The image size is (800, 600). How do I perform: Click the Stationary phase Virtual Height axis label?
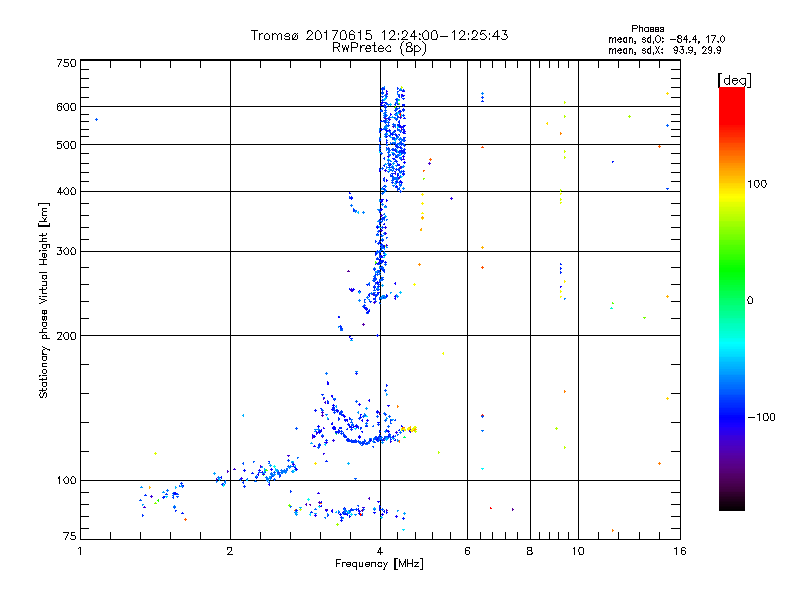[x=44, y=300]
